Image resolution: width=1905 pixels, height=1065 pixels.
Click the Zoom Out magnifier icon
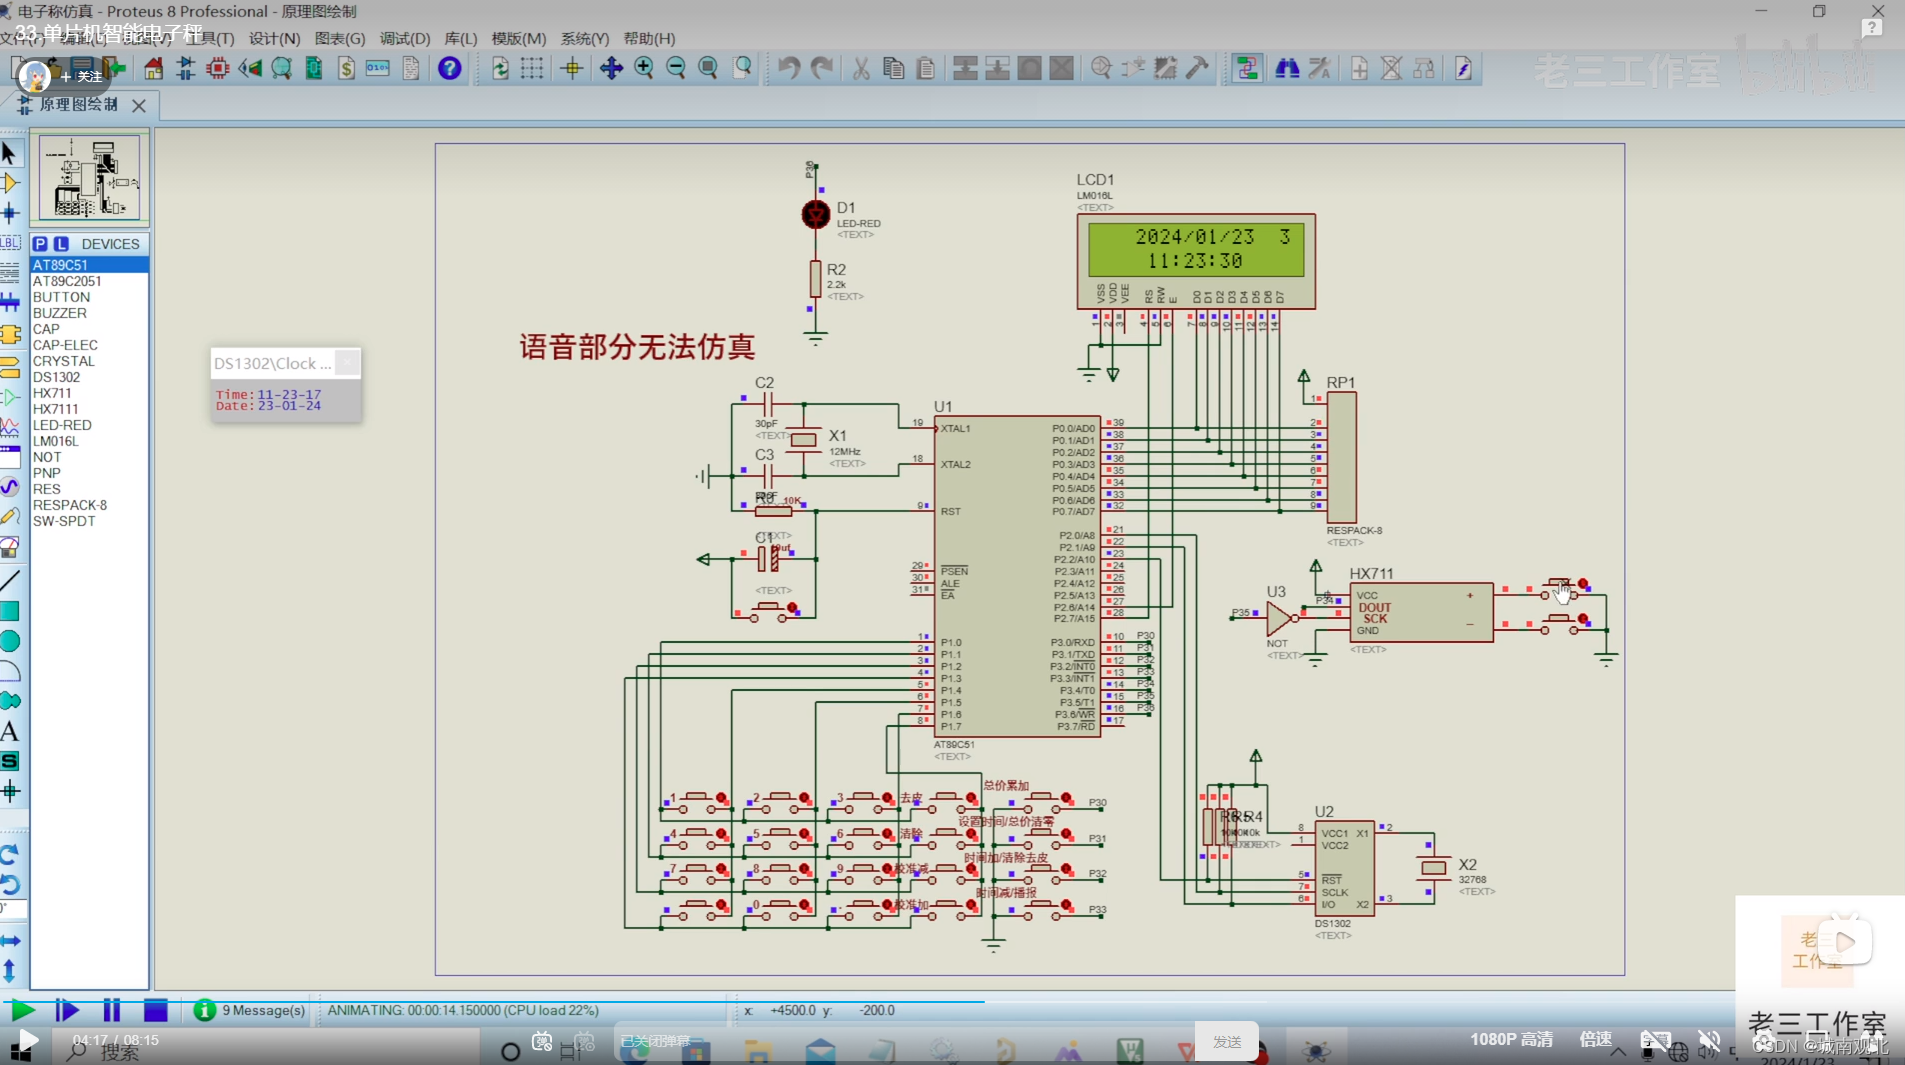[x=676, y=68]
